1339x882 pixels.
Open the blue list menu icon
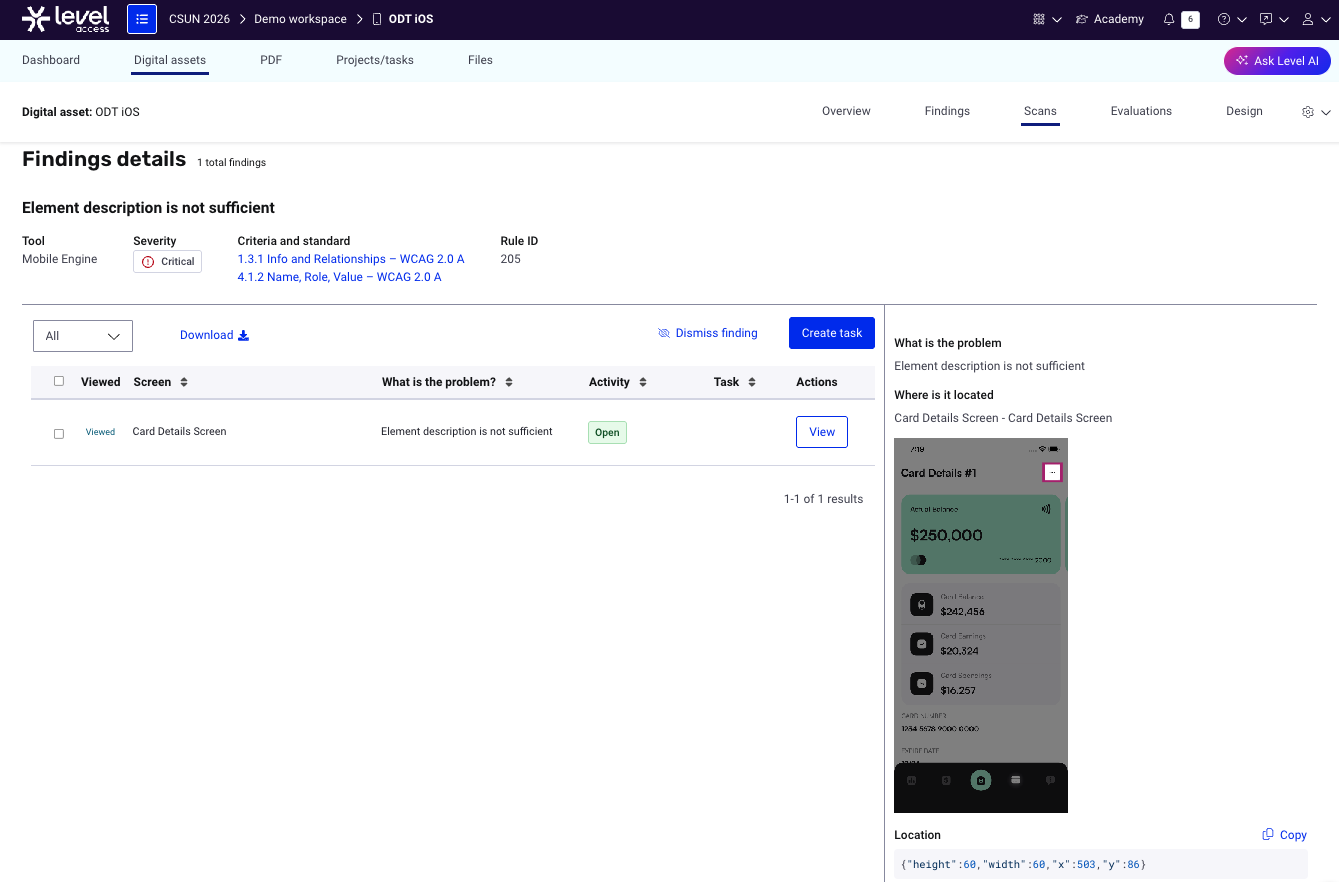coord(142,19)
